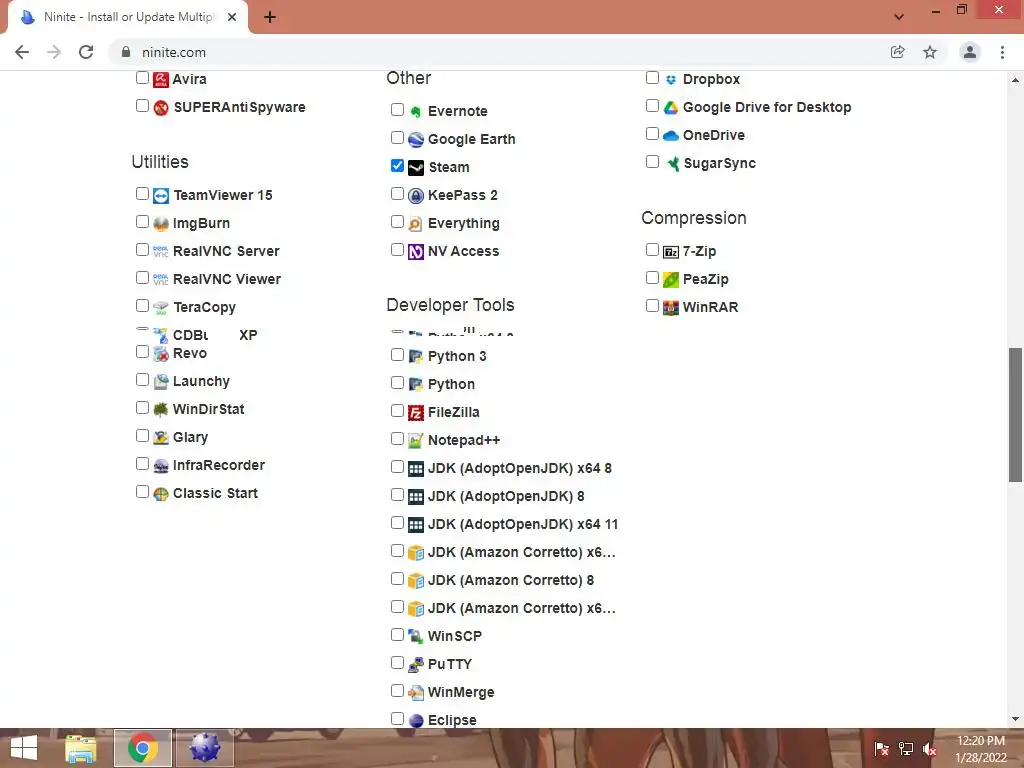Click the network tray icon
This screenshot has width=1024, height=768.
coord(906,749)
